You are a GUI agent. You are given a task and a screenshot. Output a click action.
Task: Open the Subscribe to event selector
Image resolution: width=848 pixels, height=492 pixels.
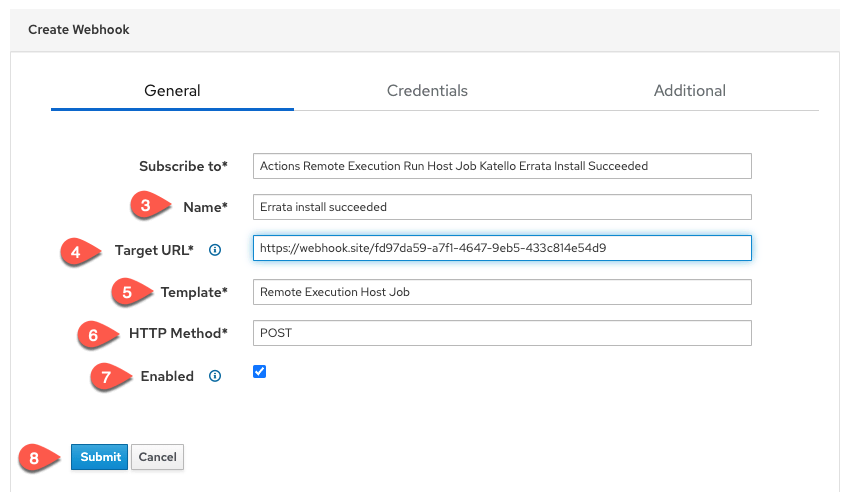pyautogui.click(x=501, y=165)
